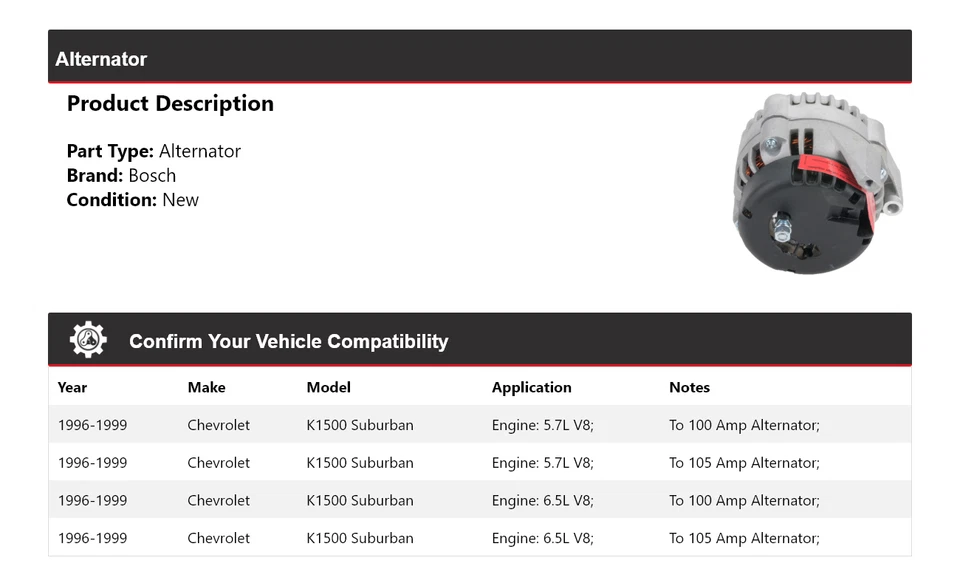
Task: Select the Make column header
Action: point(206,387)
